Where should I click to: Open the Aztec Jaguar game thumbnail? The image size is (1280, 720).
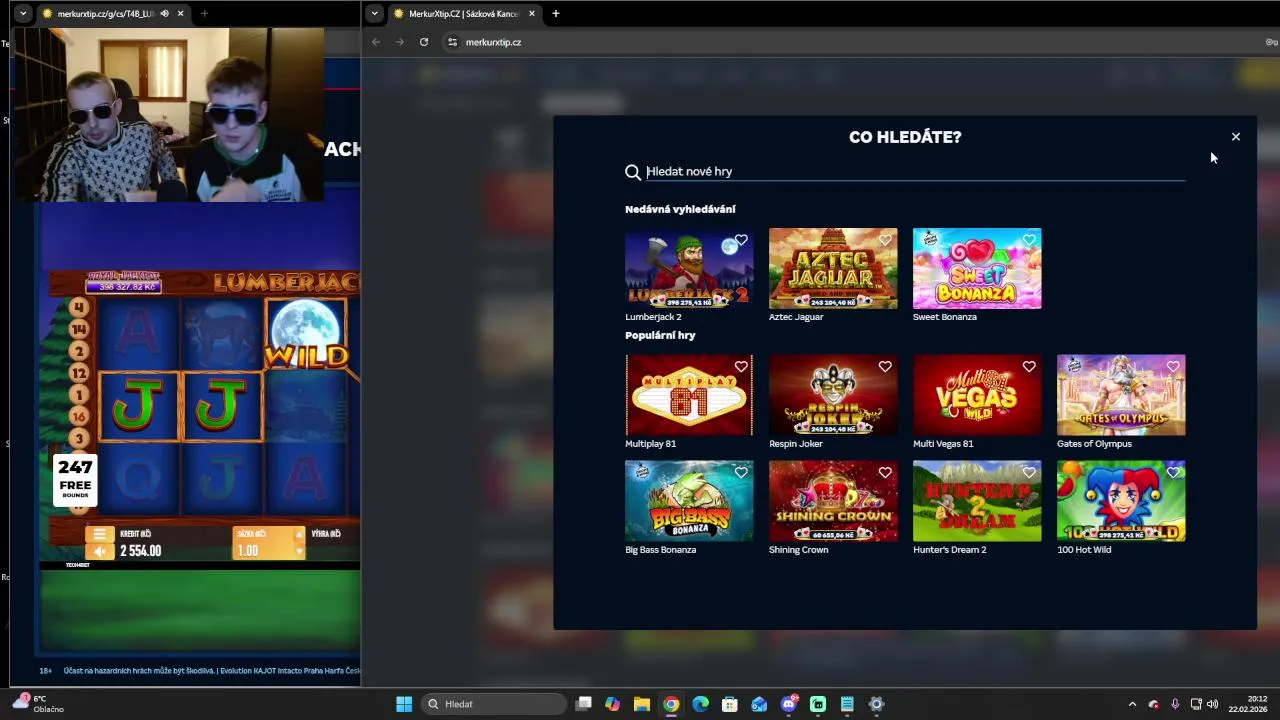tap(833, 268)
